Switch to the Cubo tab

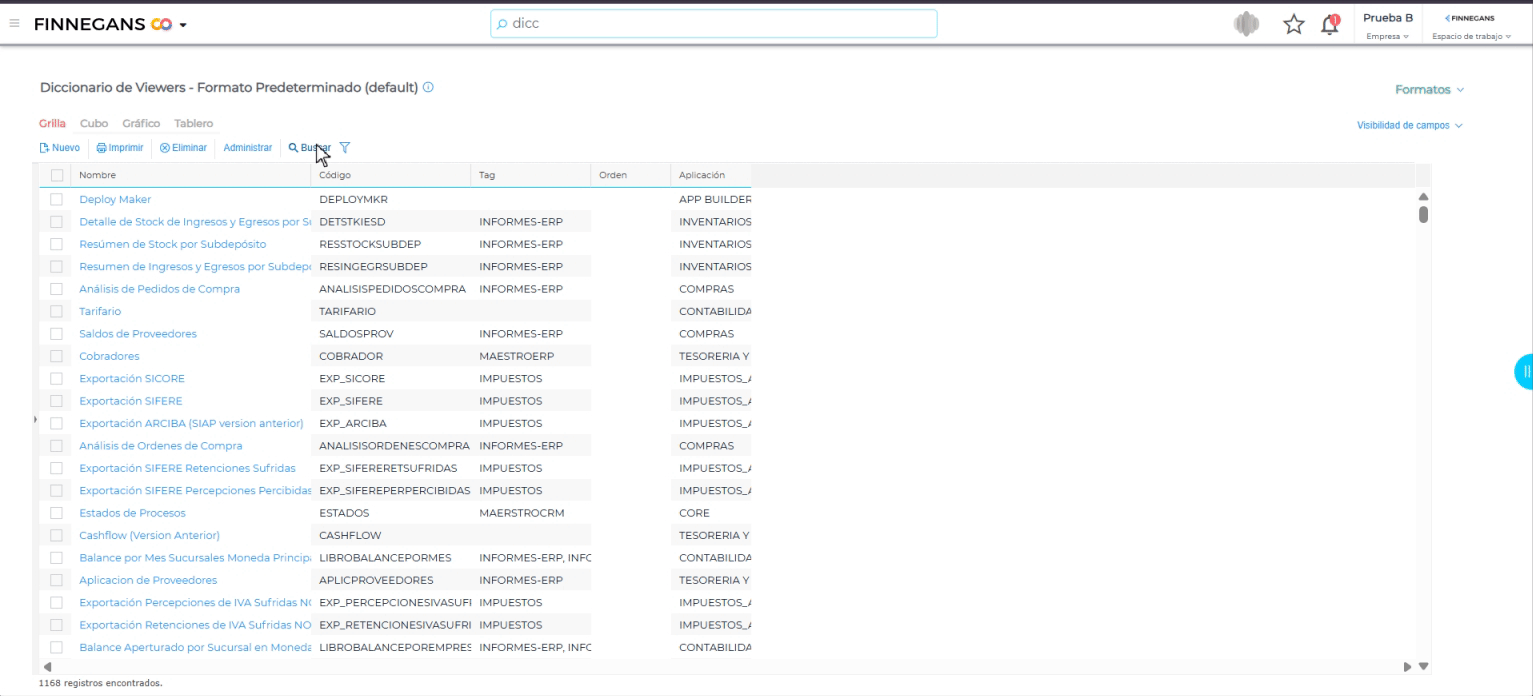coord(93,122)
